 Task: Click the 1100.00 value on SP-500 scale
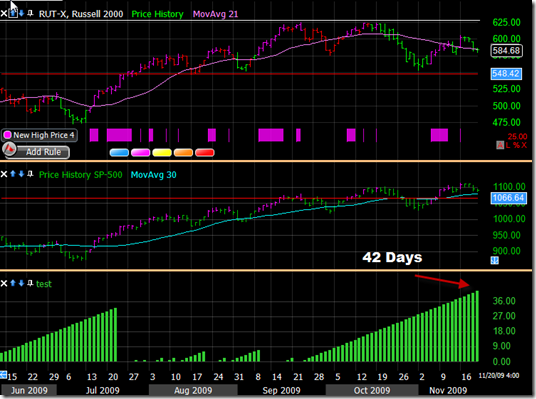509,187
